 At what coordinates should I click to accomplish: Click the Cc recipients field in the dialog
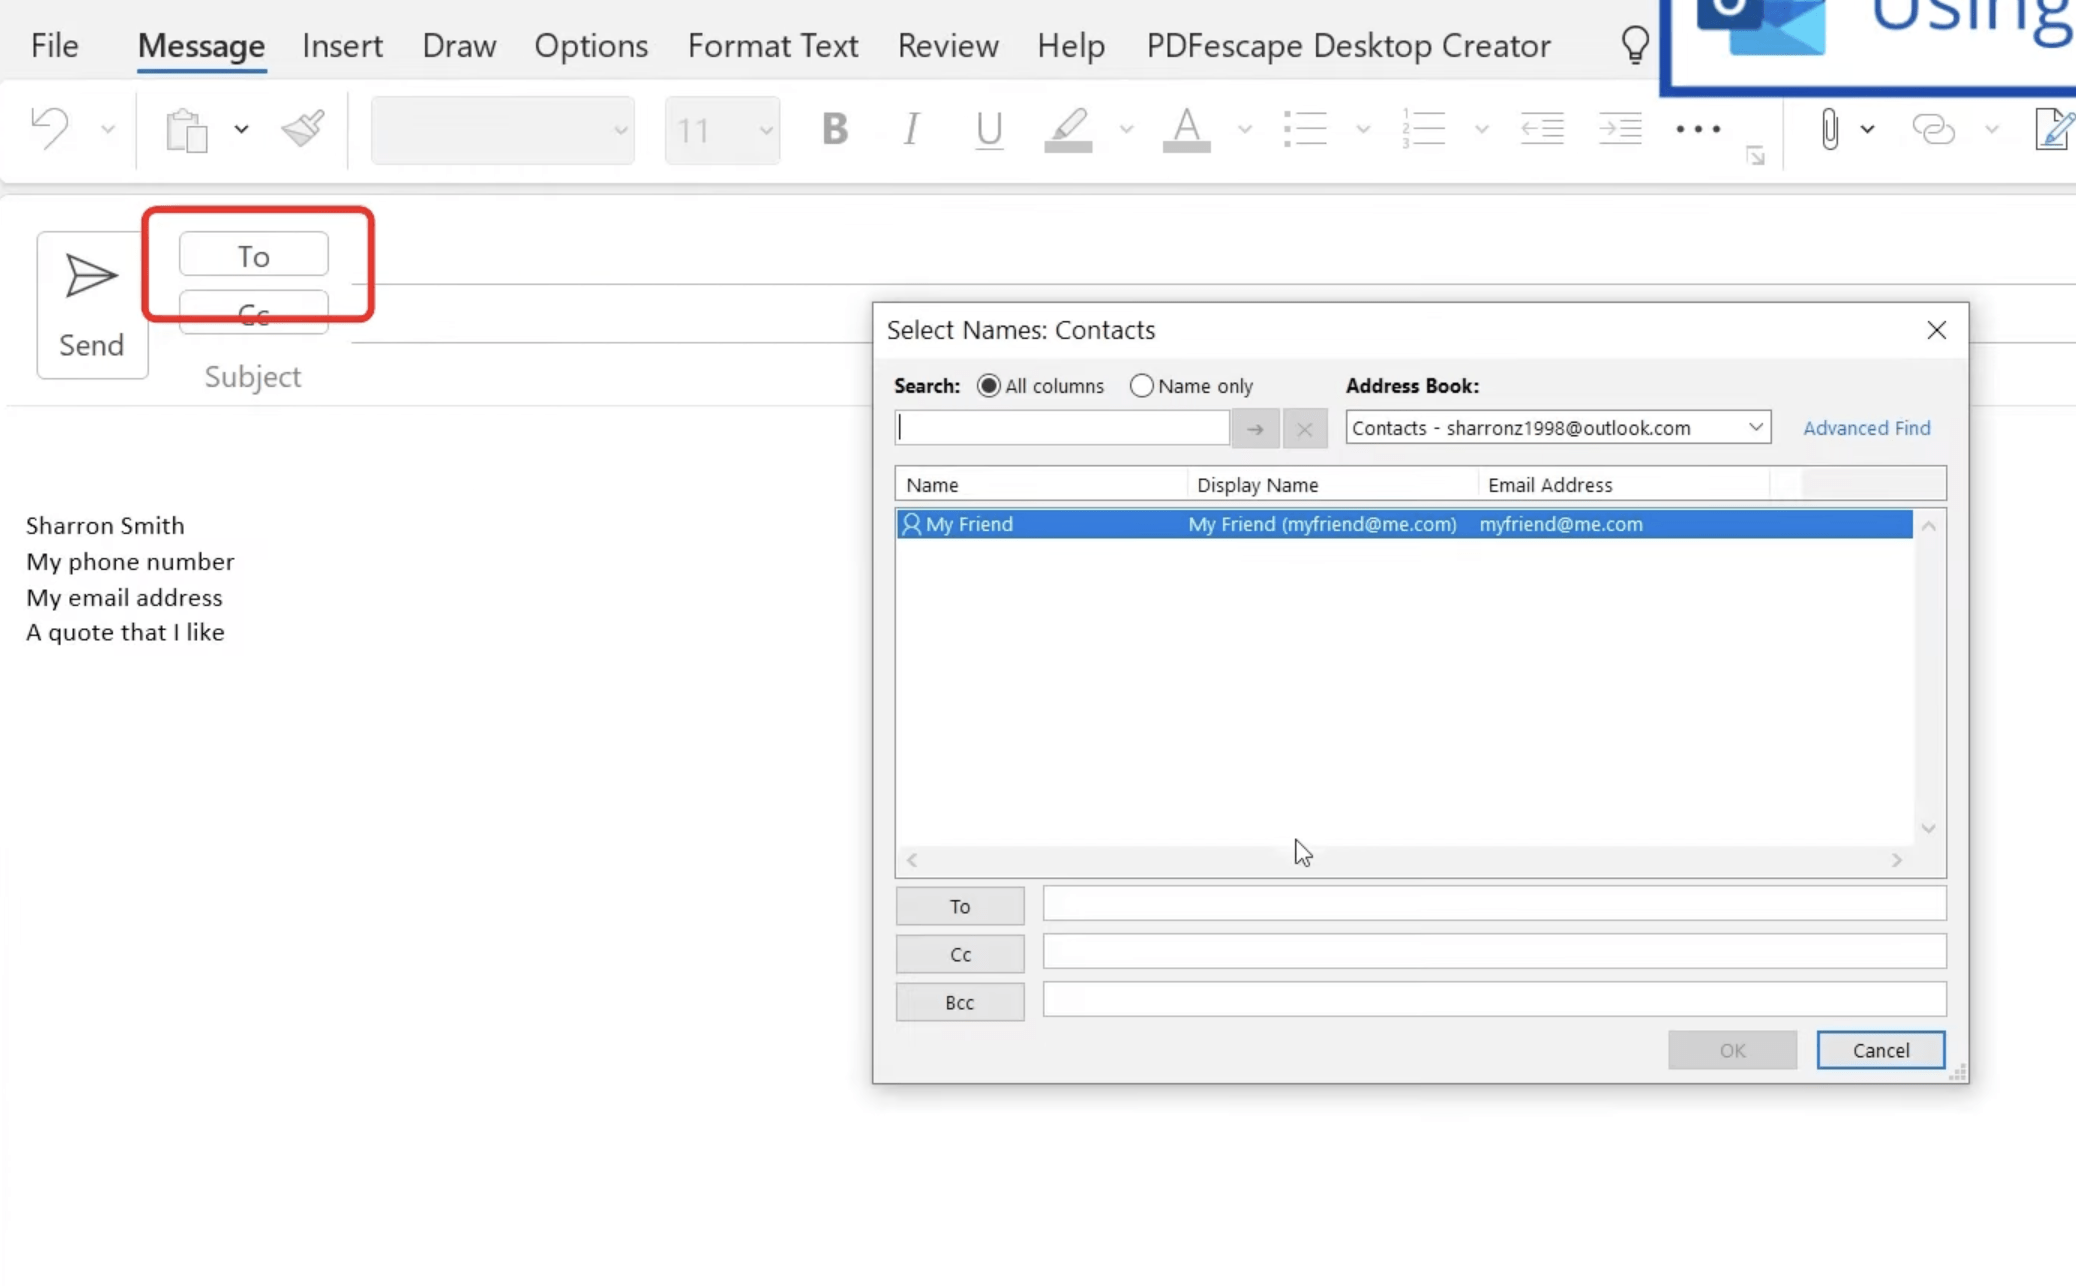[1494, 951]
